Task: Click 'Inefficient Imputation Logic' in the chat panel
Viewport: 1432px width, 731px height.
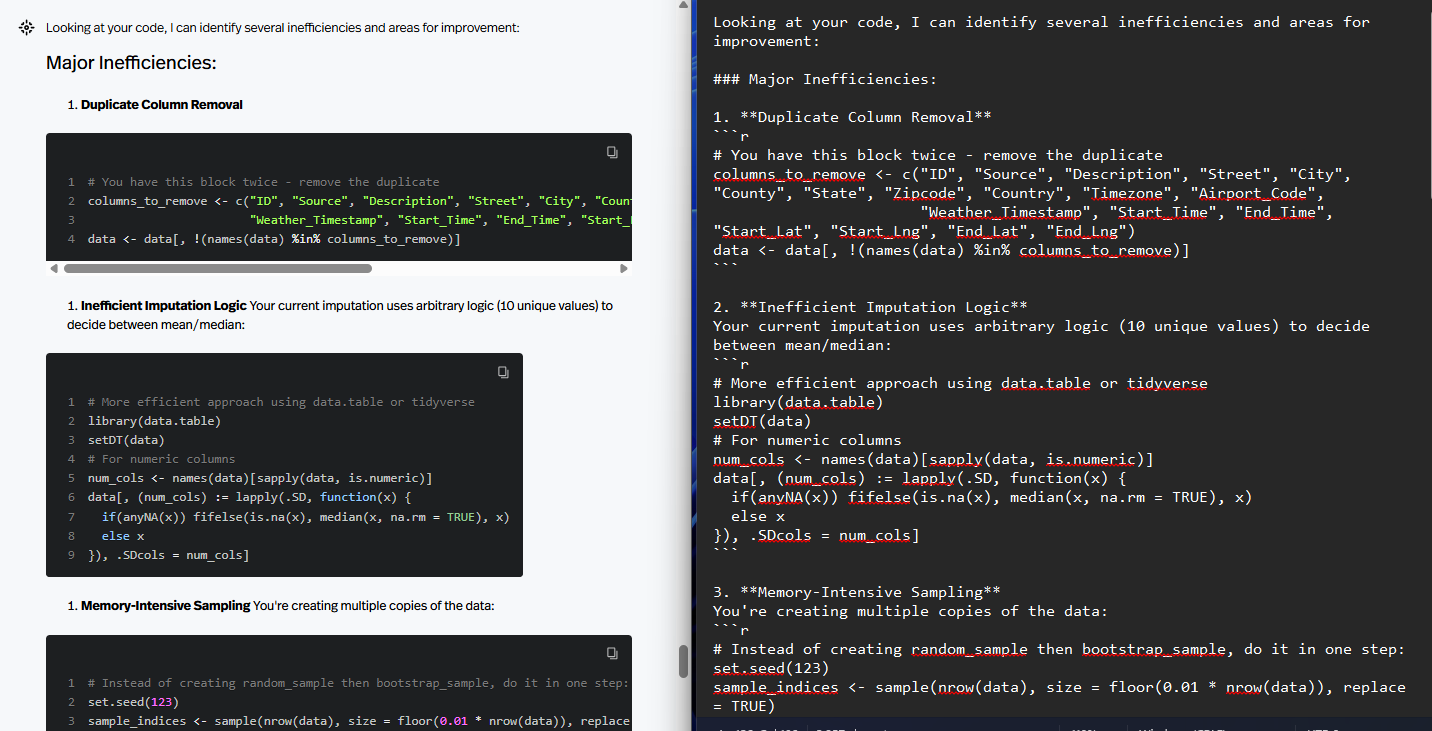Action: pos(164,305)
